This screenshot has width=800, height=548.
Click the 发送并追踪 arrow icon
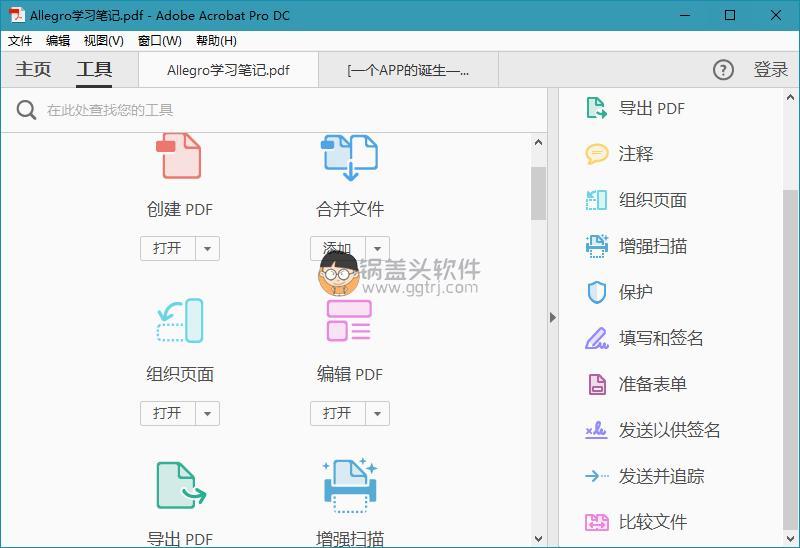(x=596, y=476)
